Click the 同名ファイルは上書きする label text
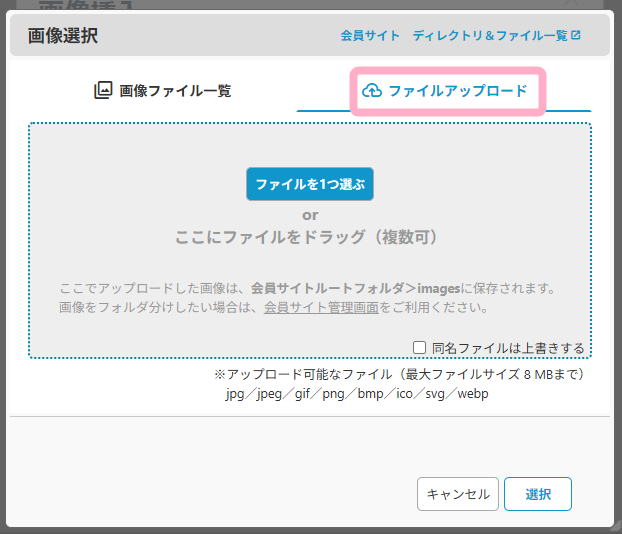The image size is (622, 534). 508,348
